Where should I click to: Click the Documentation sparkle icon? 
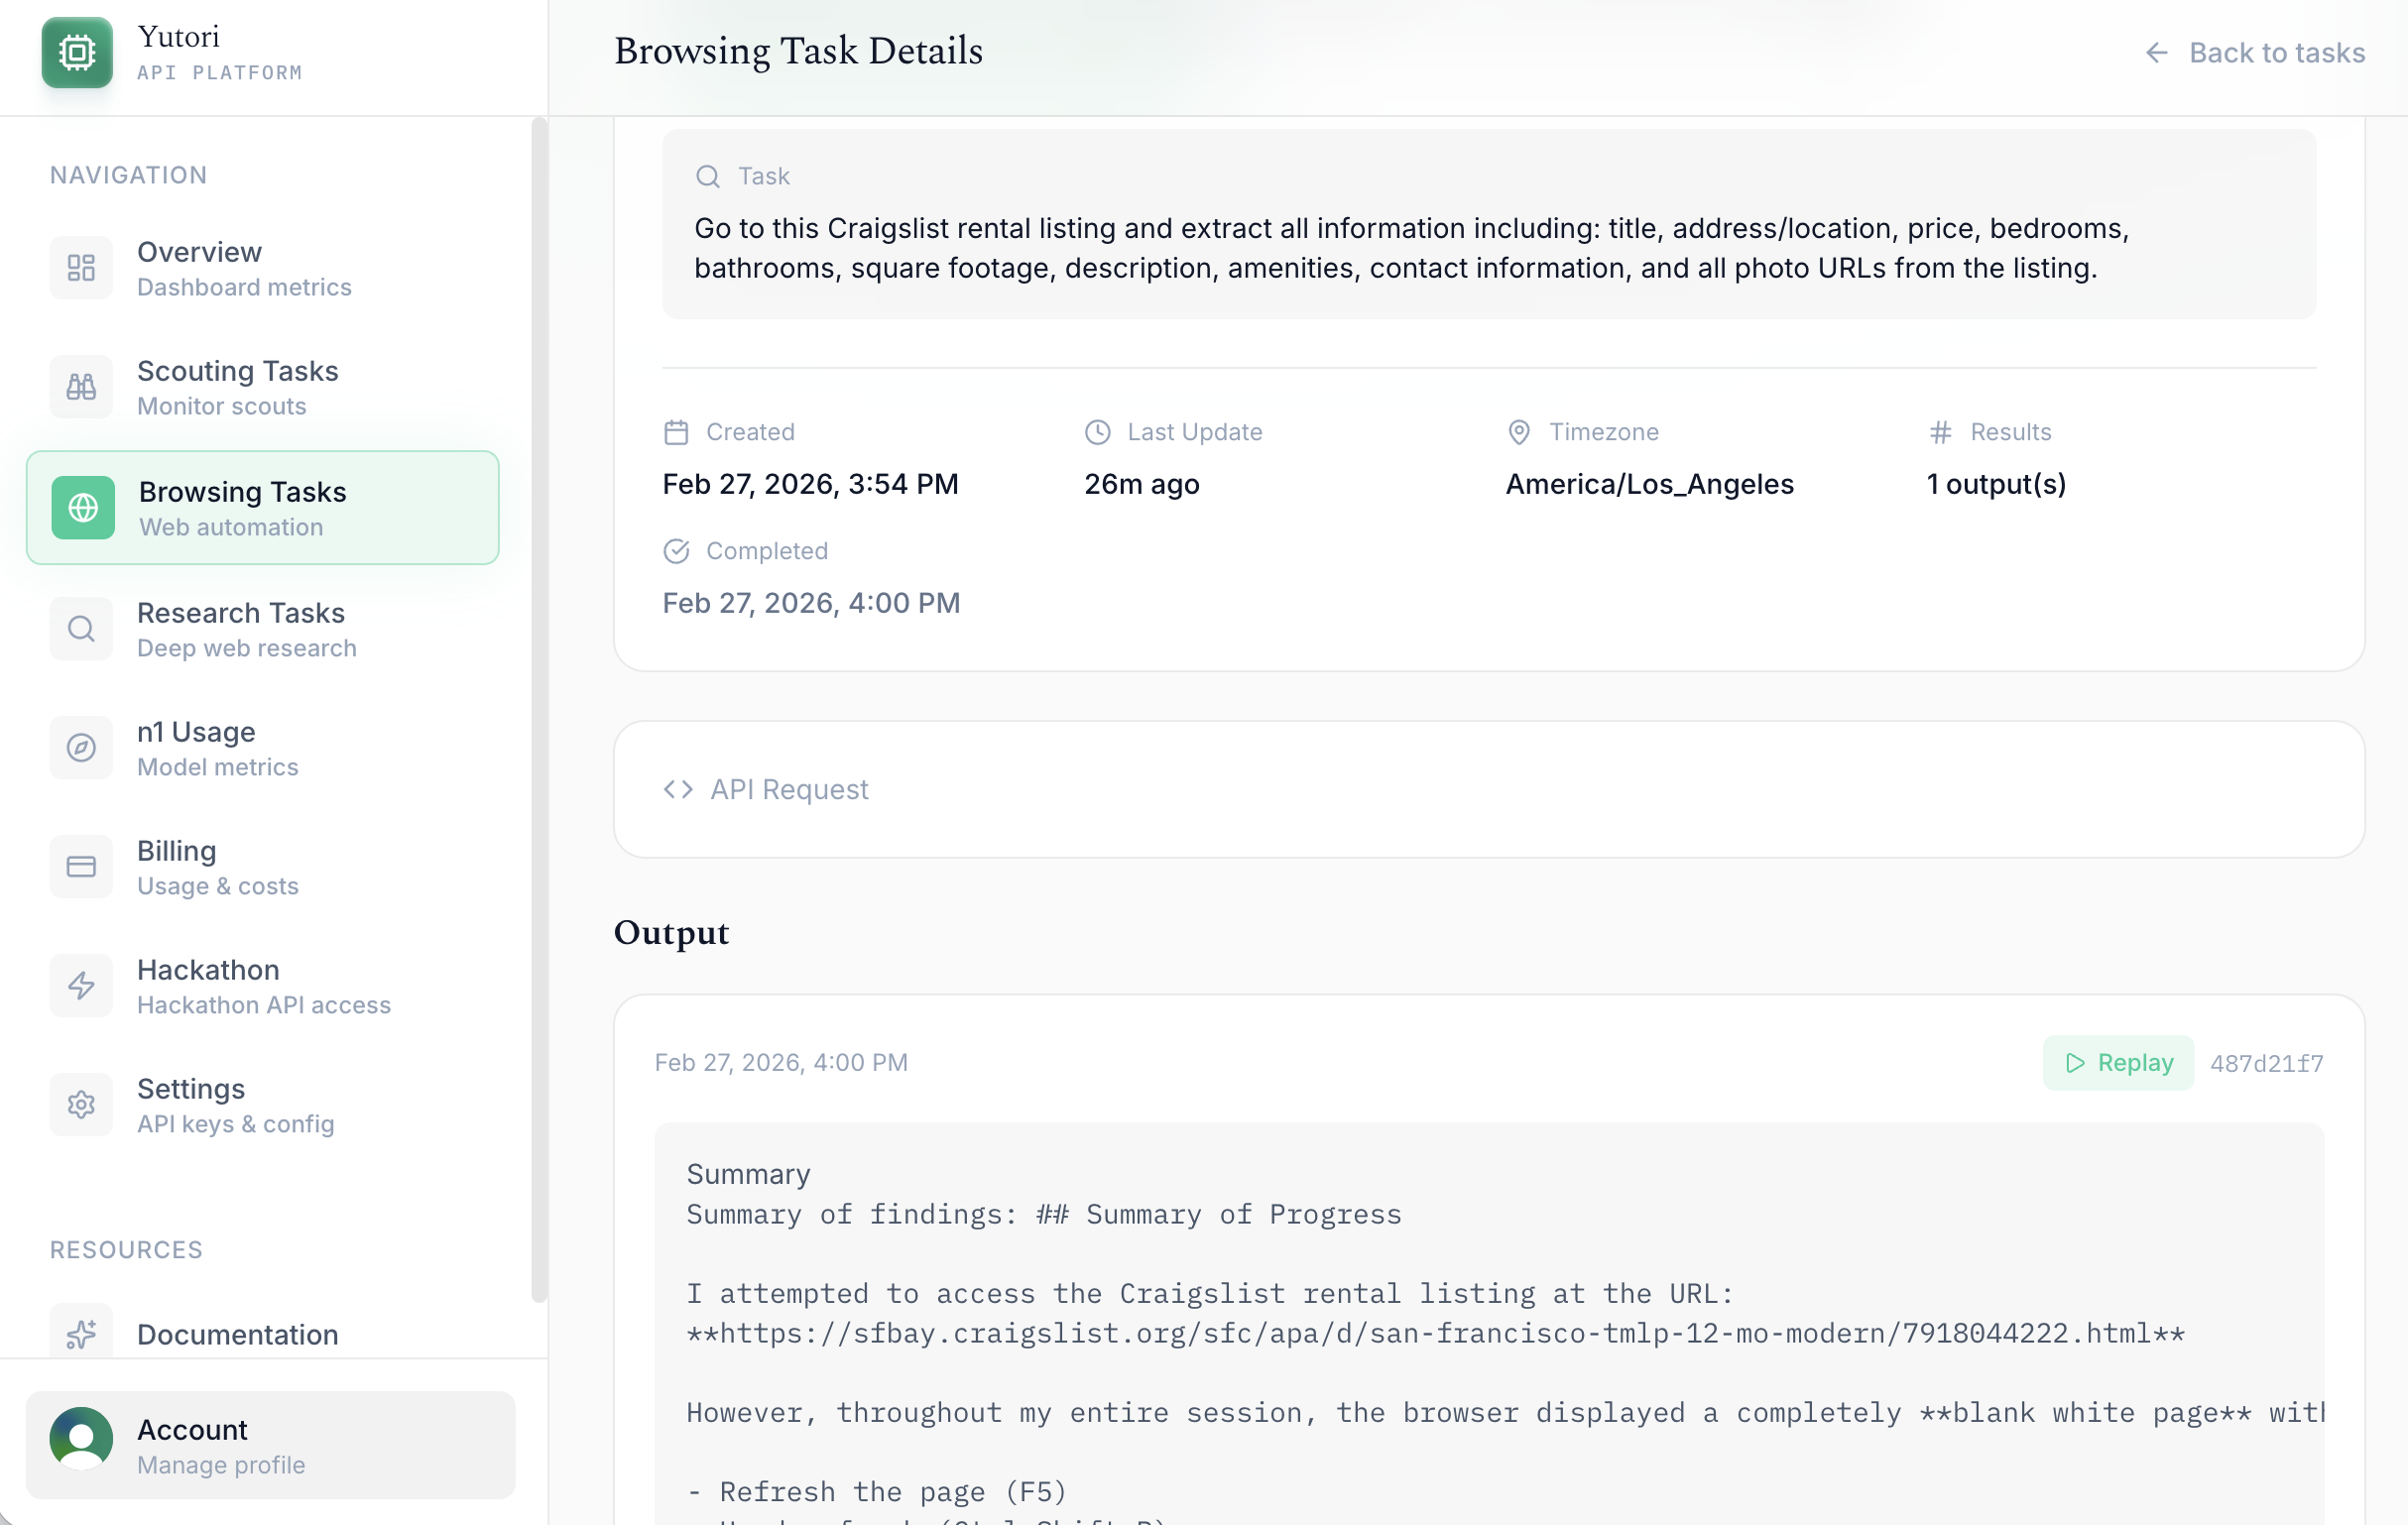click(x=81, y=1333)
